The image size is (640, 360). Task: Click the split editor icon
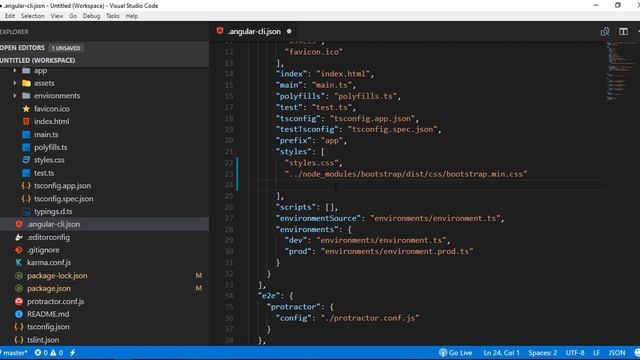click(623, 31)
